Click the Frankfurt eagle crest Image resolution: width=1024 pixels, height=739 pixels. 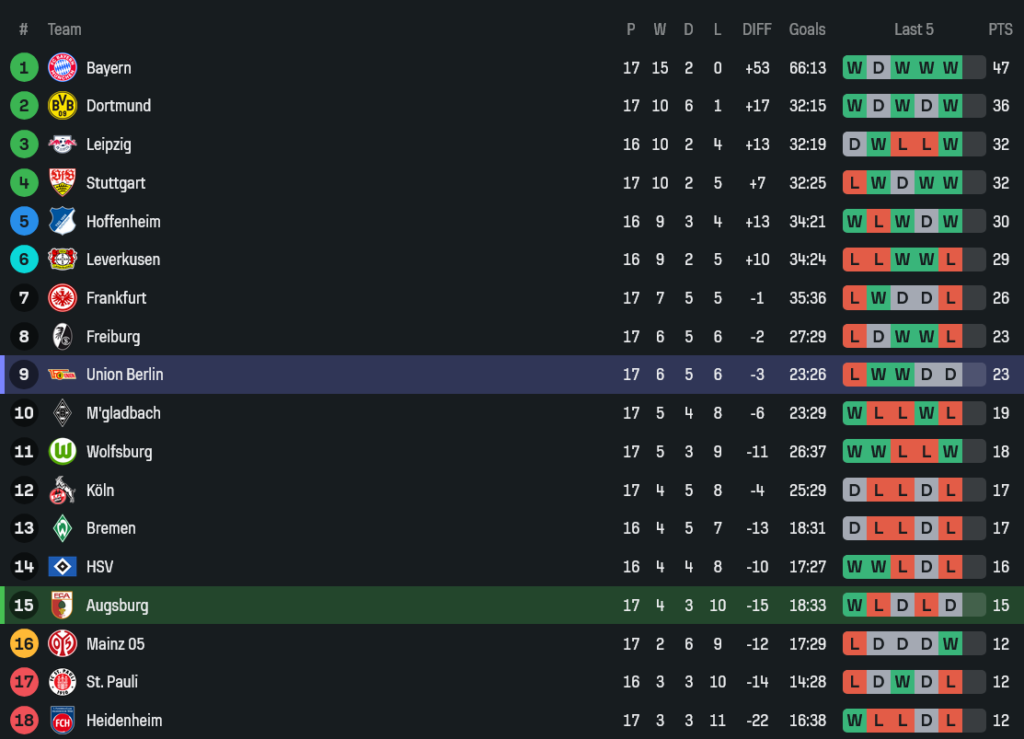click(x=62, y=298)
